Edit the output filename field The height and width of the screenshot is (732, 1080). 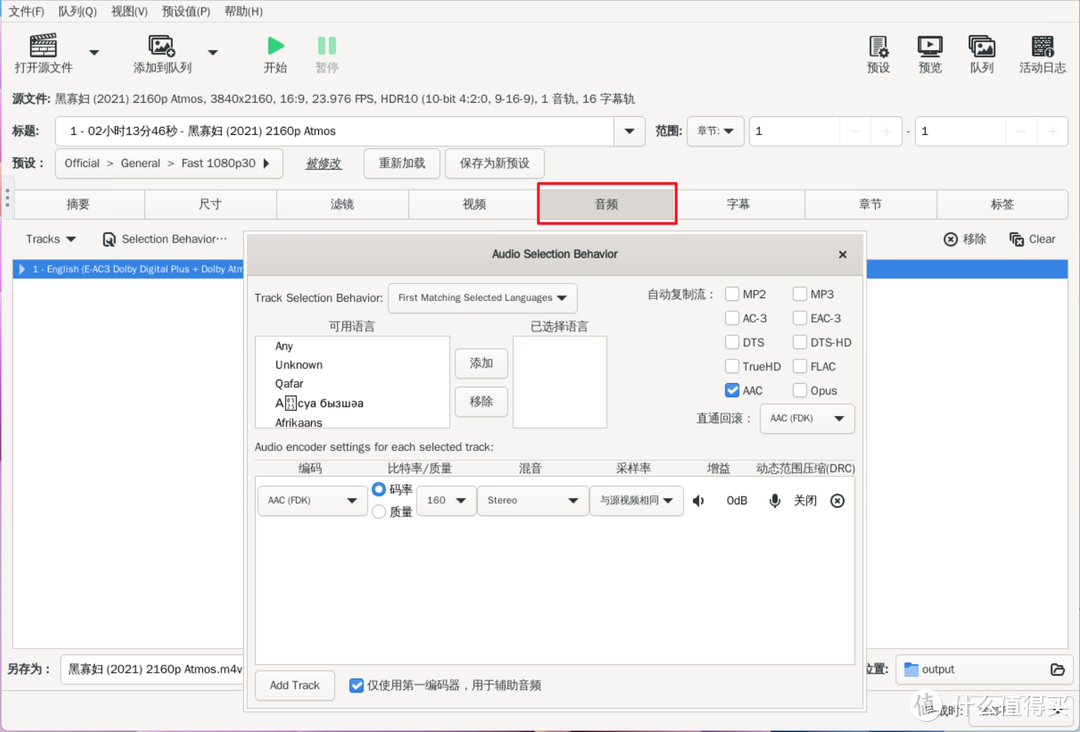pyautogui.click(x=150, y=669)
